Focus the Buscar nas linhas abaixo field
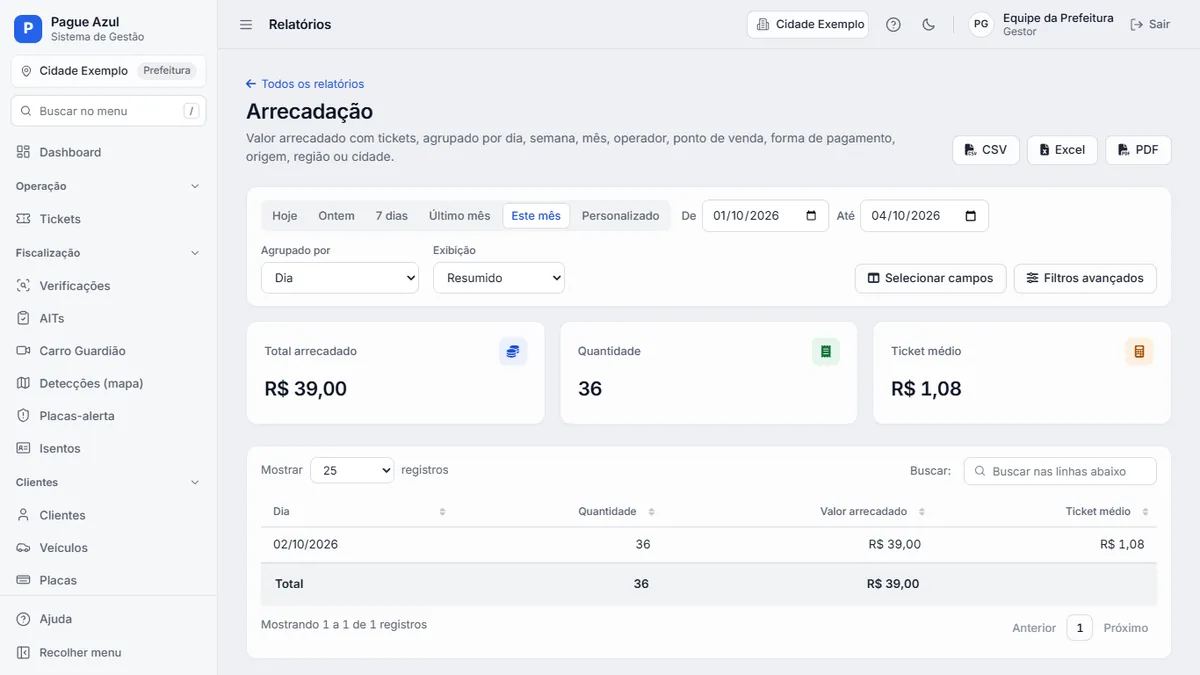Viewport: 1200px width, 675px height. [x=1060, y=471]
